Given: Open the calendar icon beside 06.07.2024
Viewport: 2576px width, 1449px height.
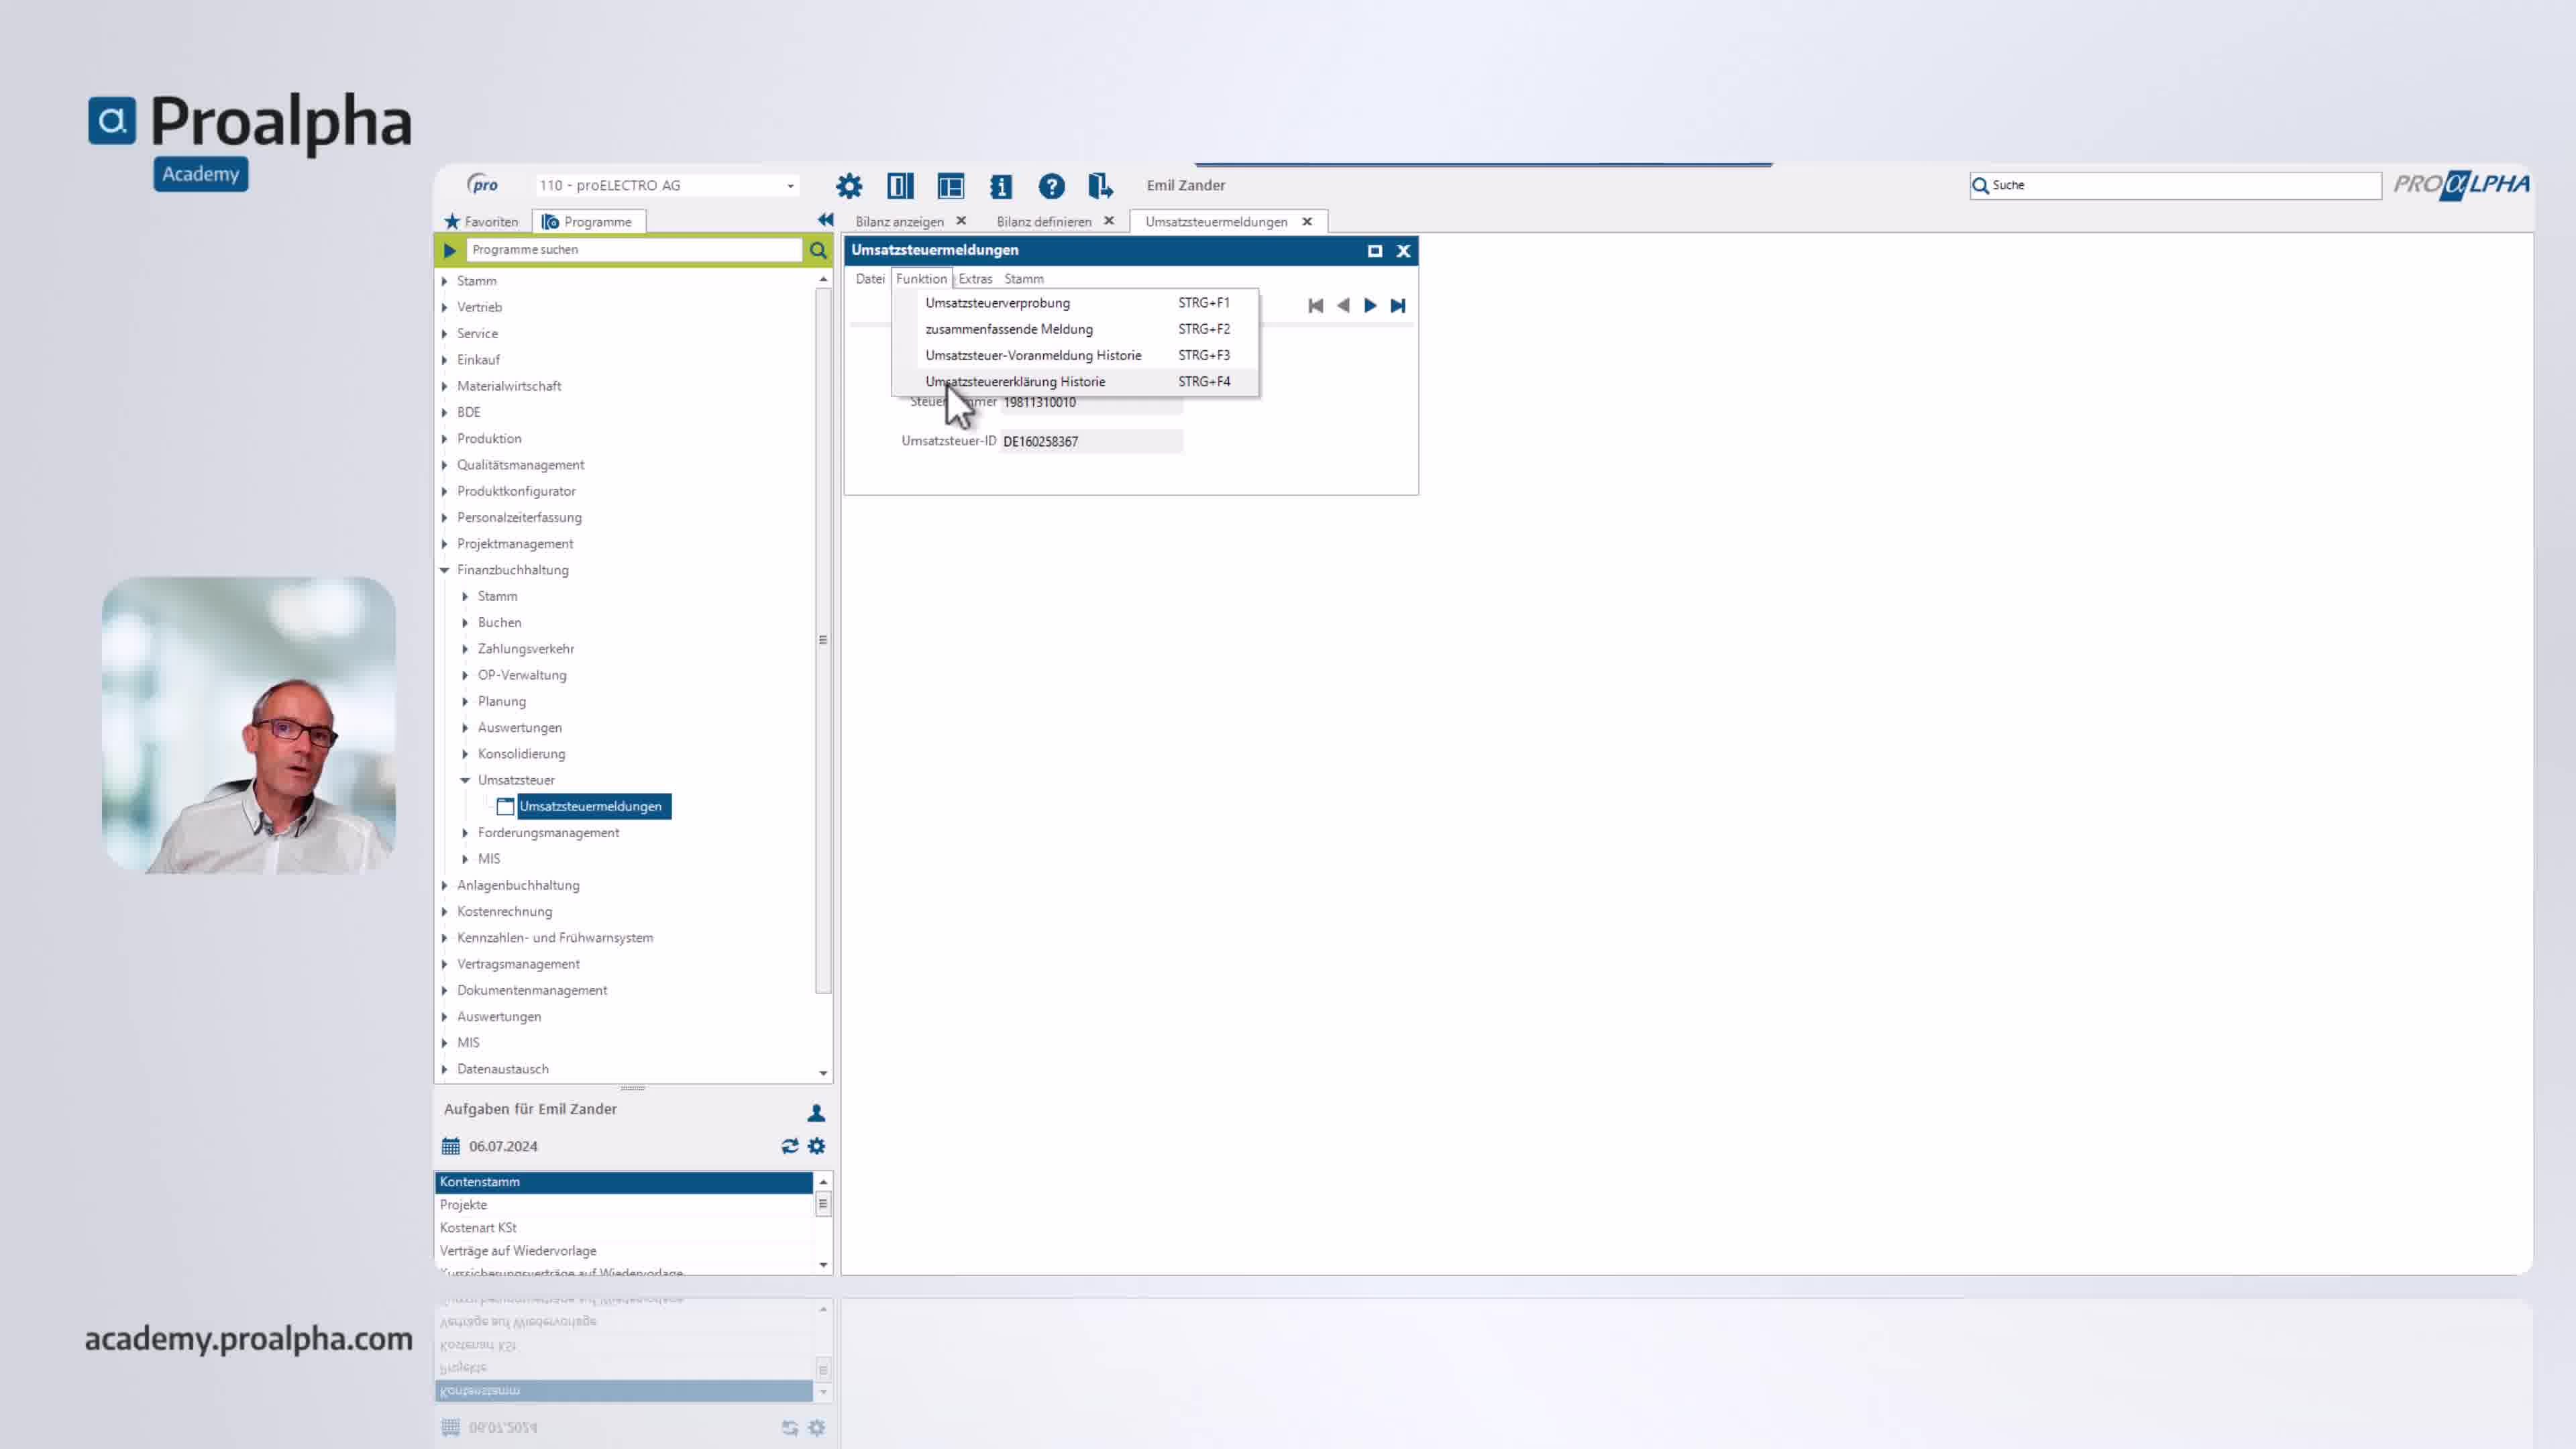Looking at the screenshot, I should [x=451, y=1146].
